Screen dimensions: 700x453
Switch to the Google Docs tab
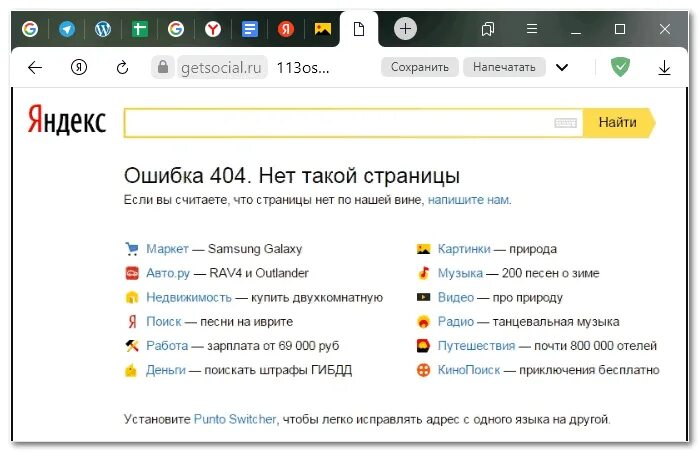250,29
